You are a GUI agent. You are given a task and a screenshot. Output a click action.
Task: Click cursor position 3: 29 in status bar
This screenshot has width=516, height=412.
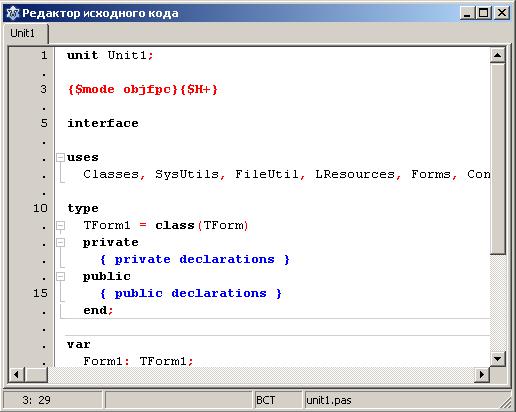[x=37, y=400]
